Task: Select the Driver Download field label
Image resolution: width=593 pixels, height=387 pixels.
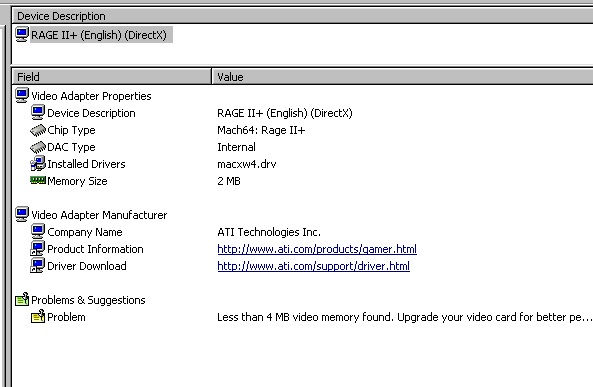Action: pyautogui.click(x=87, y=266)
